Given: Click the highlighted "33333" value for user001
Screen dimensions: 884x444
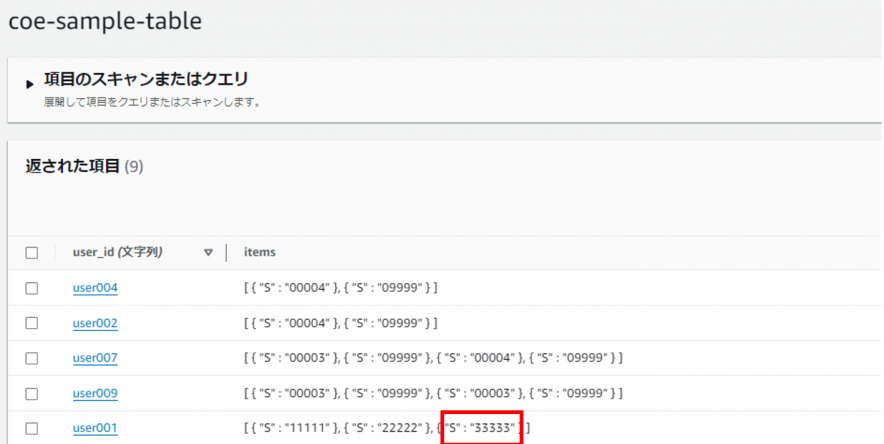Looking at the screenshot, I should click(x=484, y=428).
